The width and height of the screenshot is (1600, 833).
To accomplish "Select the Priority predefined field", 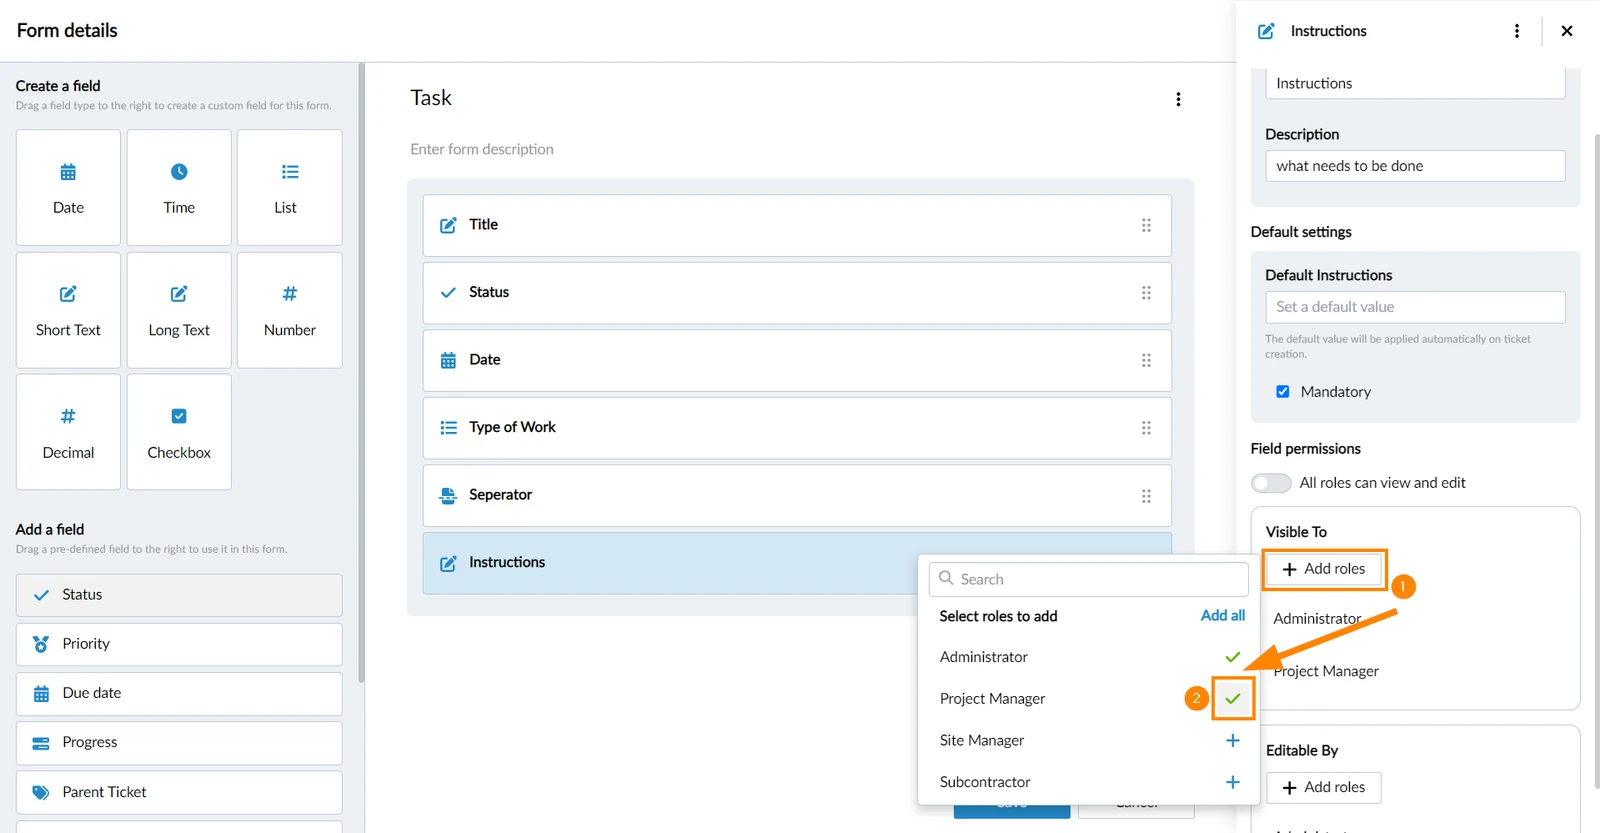I will click(179, 645).
